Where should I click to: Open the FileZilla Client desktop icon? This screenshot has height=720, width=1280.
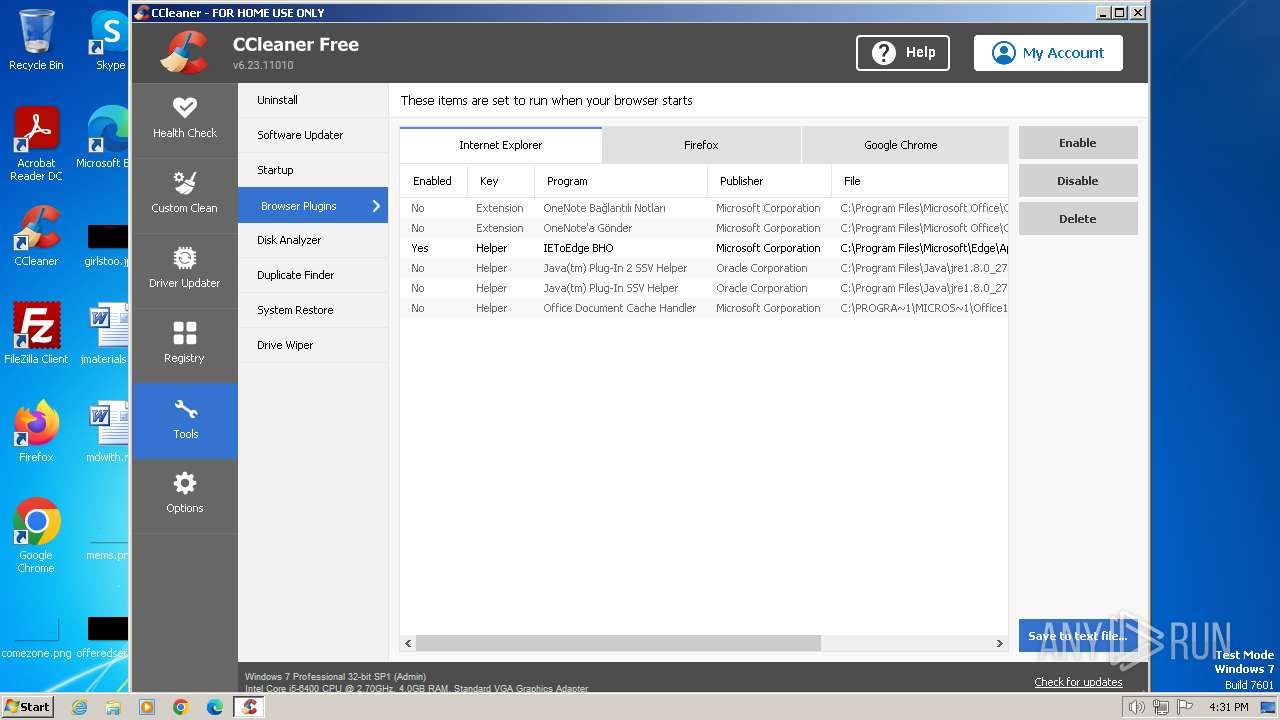click(x=36, y=334)
